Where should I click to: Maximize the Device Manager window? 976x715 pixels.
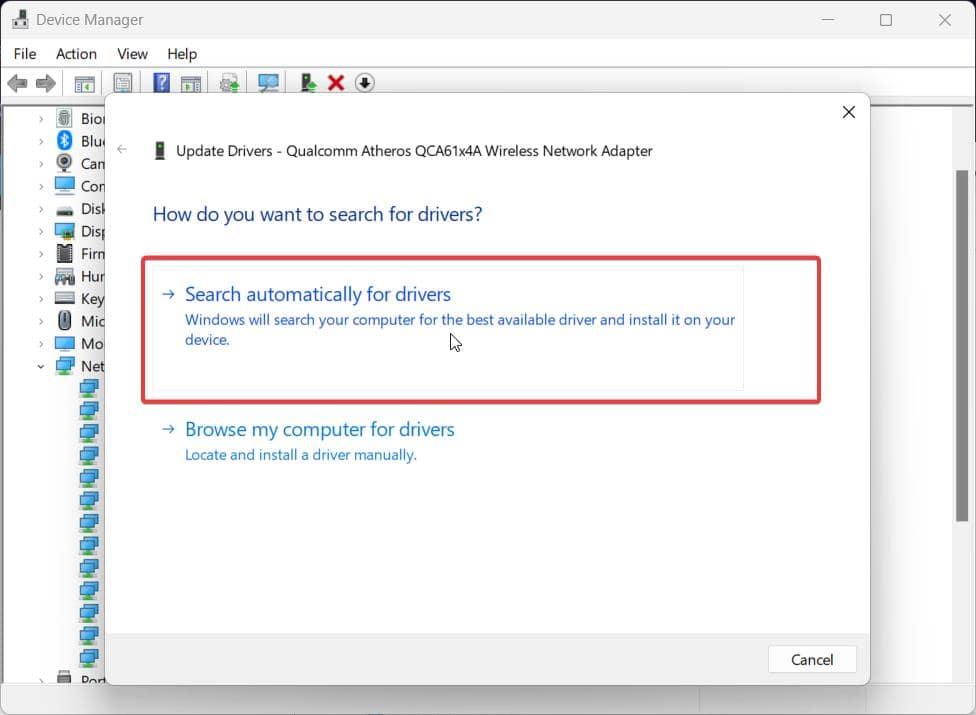coord(886,20)
